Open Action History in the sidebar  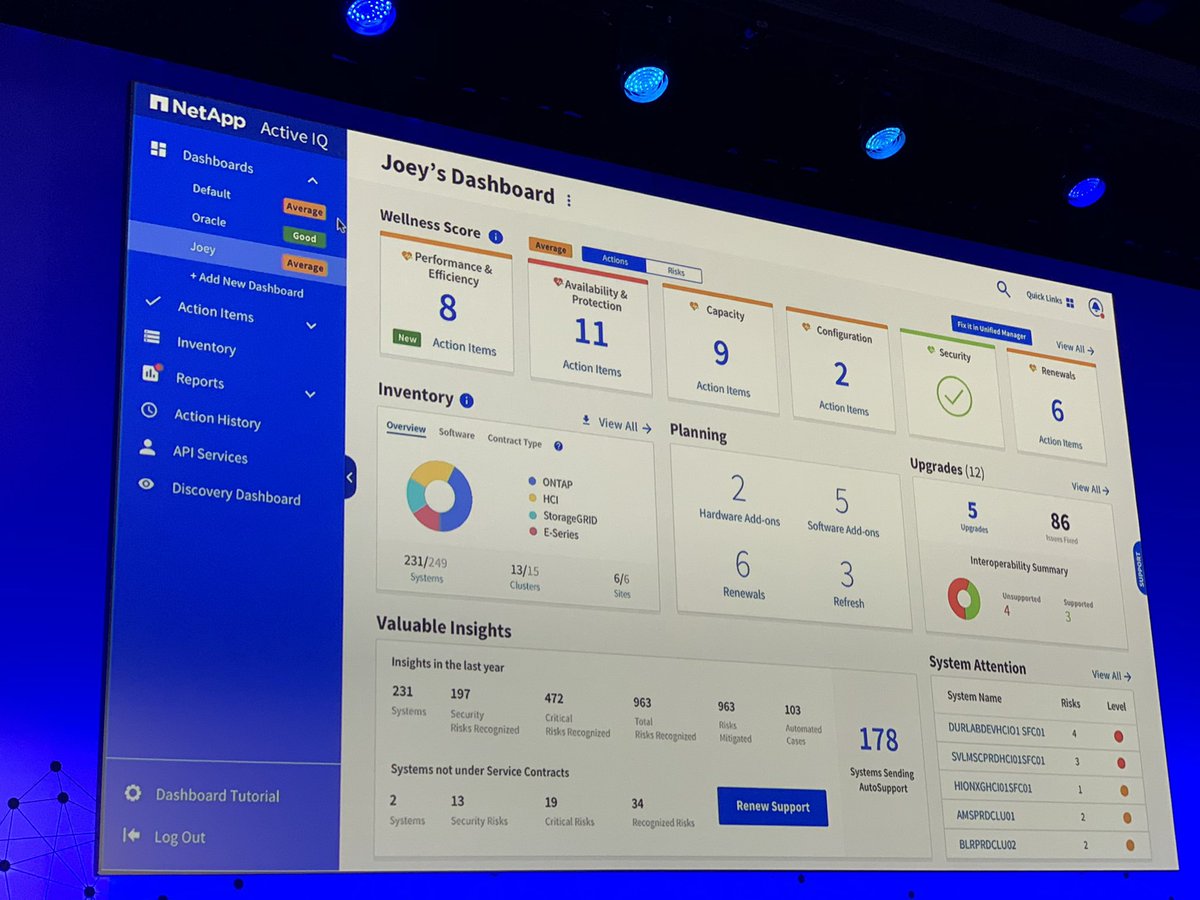coord(217,419)
